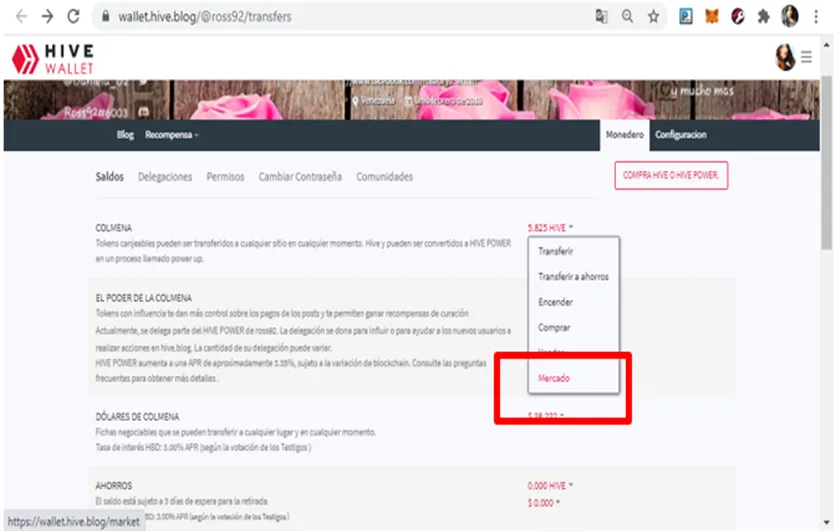
Task: Click the padlock icon in the address bar
Action: tap(106, 16)
